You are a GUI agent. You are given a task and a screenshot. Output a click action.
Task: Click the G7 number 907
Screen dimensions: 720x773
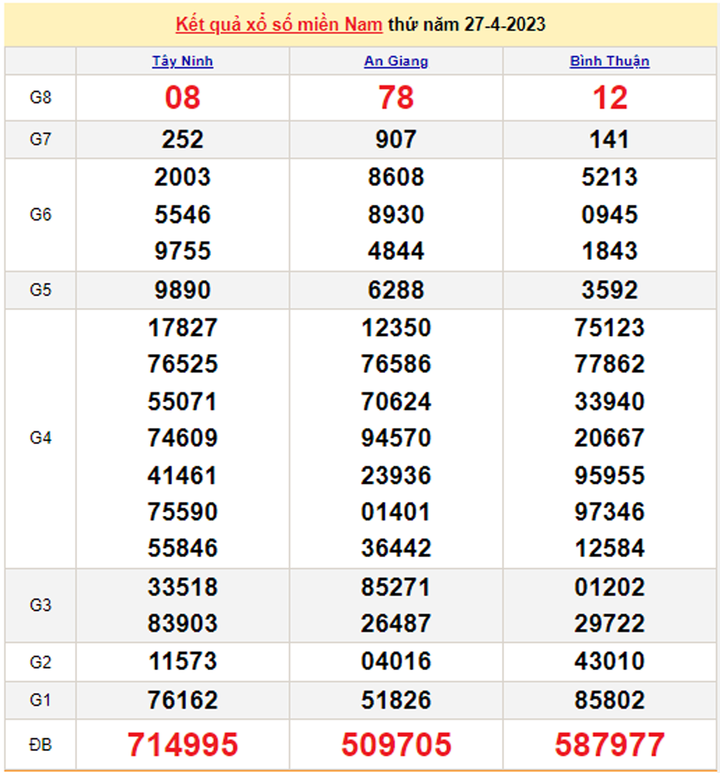(x=396, y=139)
